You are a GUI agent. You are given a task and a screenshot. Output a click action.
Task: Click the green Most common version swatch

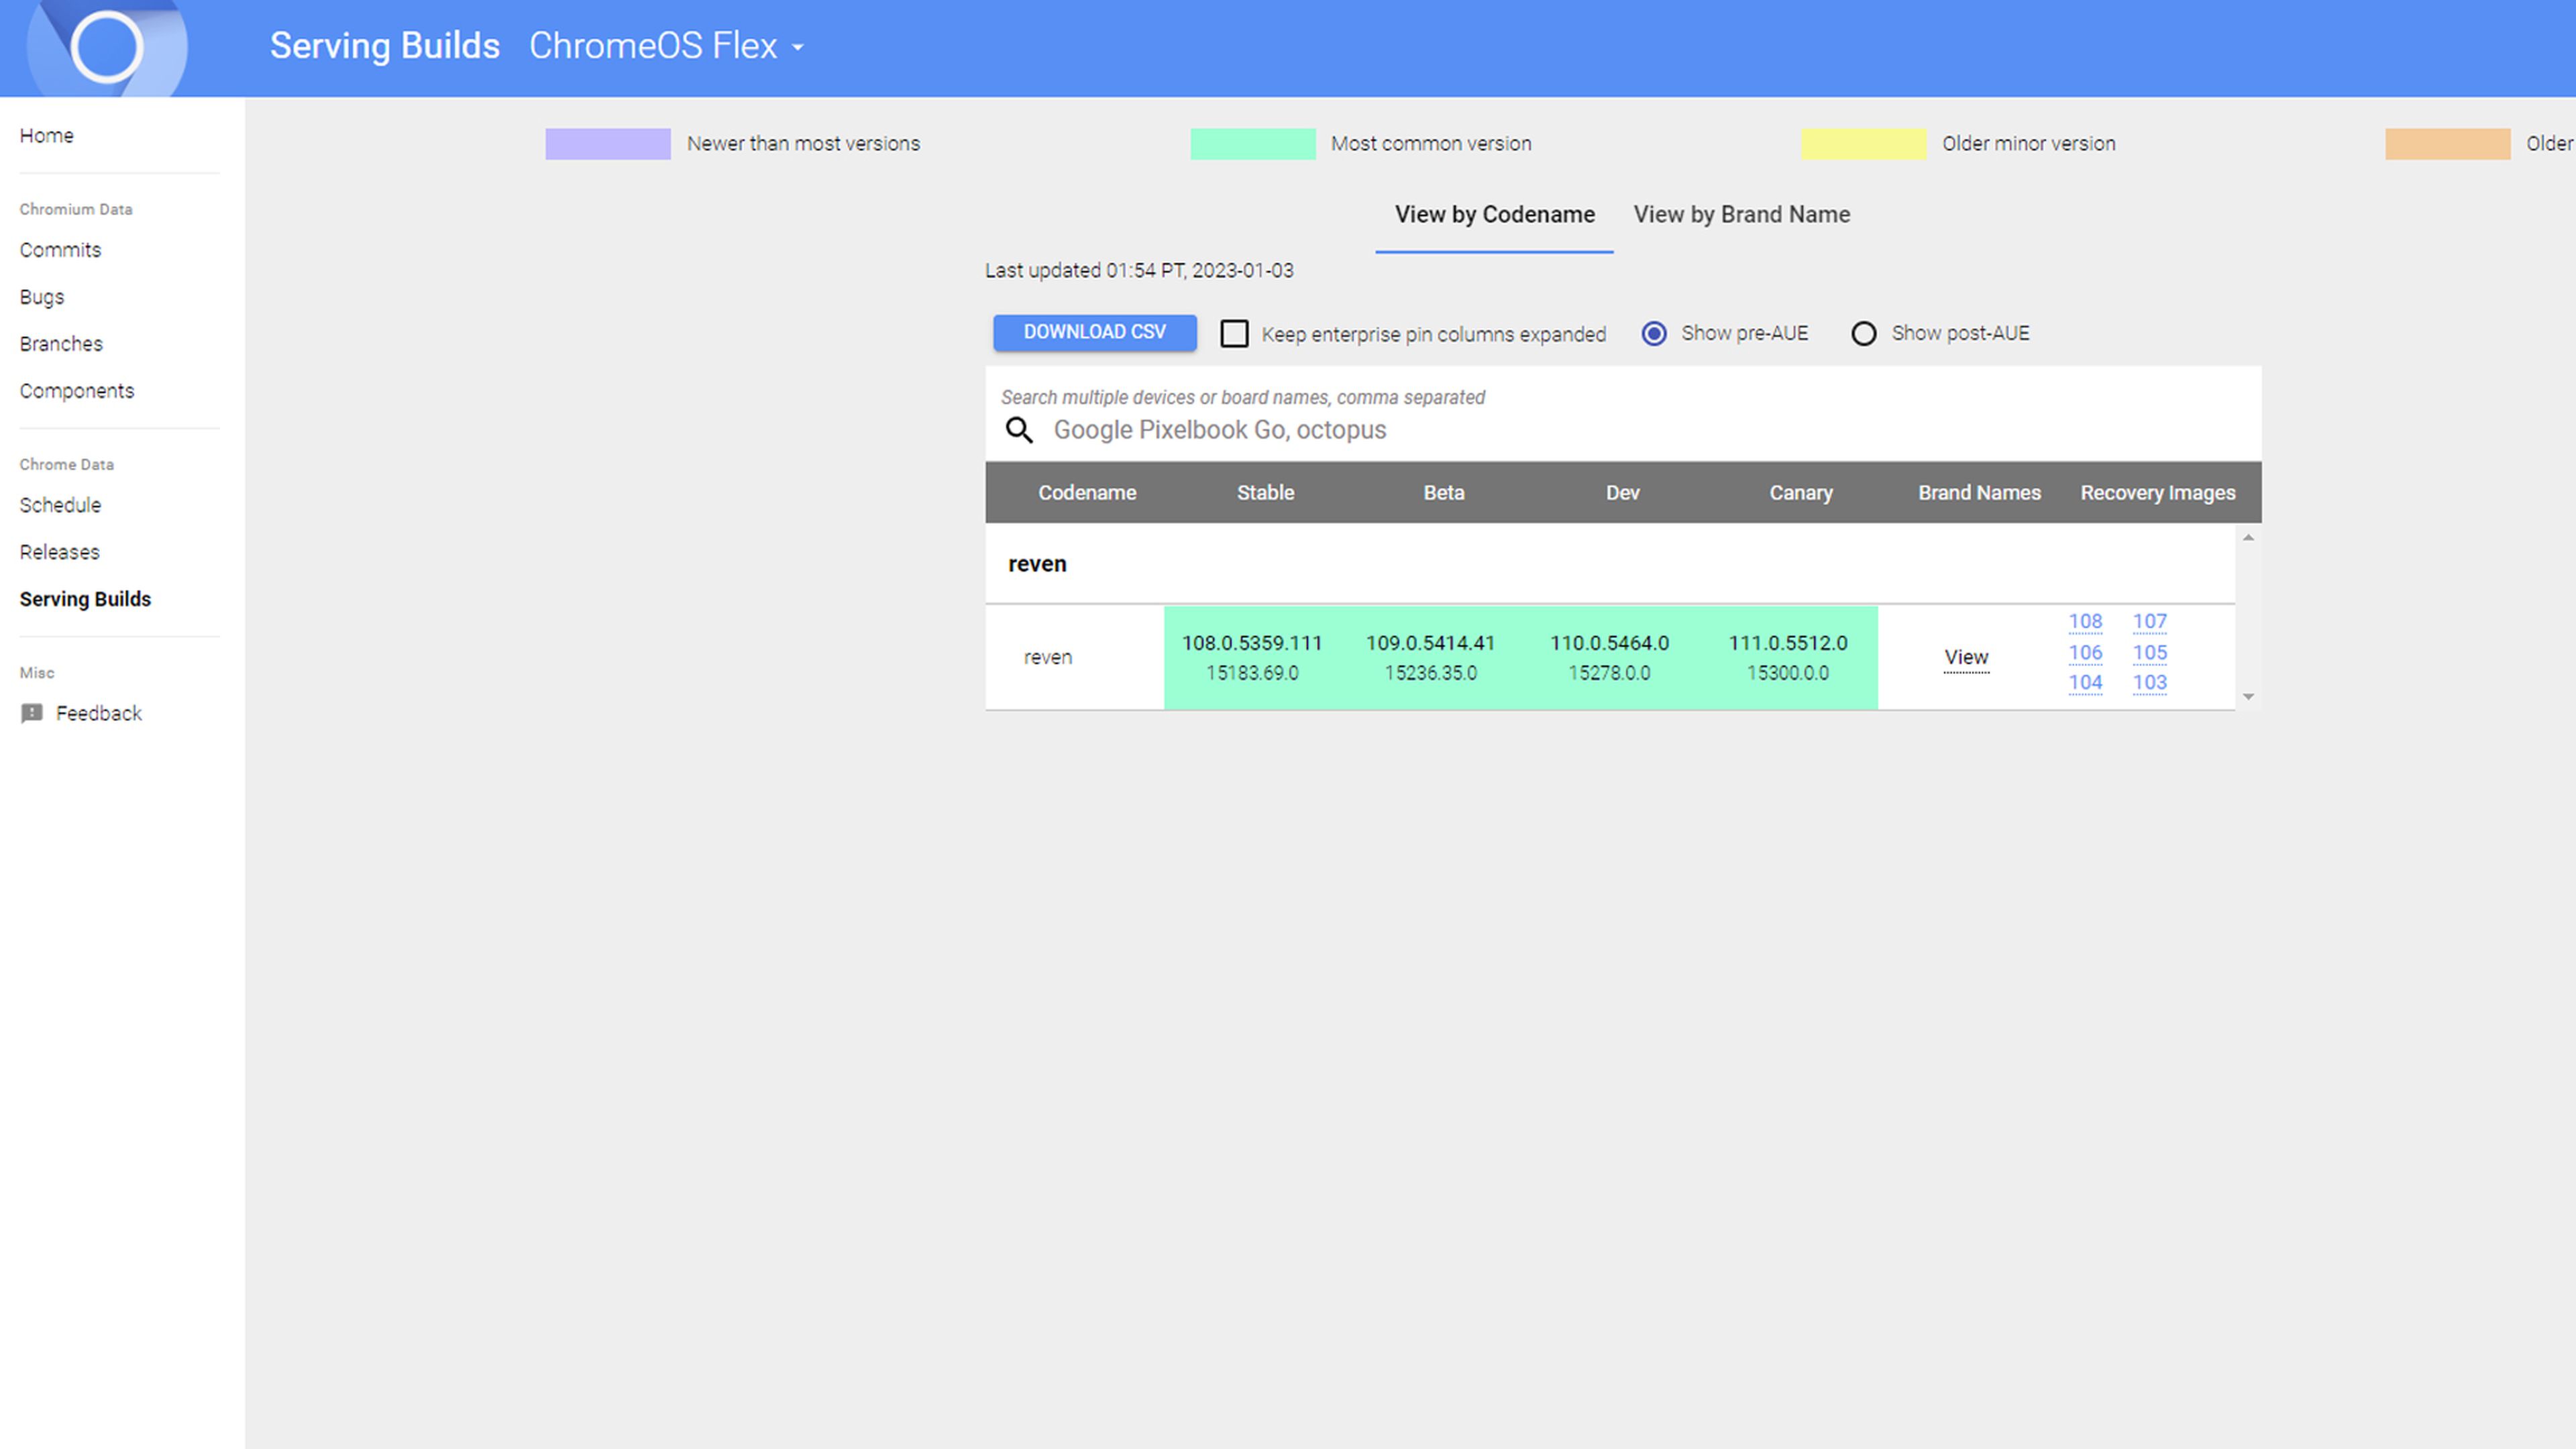click(1252, 143)
